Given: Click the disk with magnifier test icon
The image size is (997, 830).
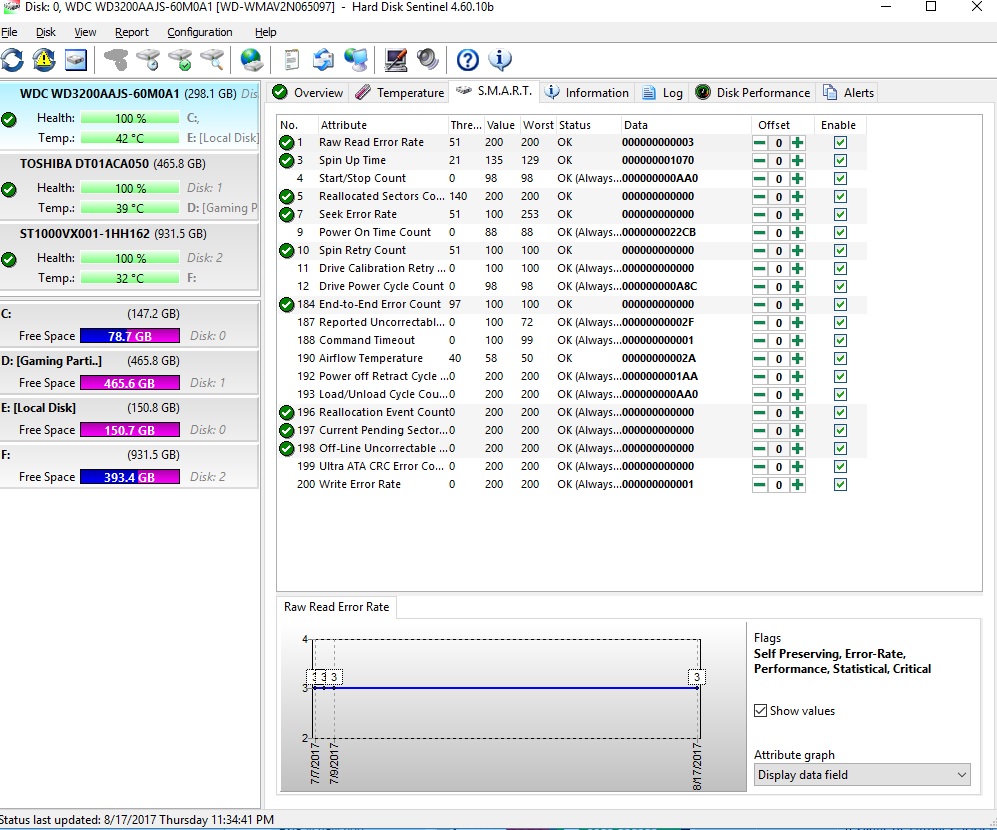Looking at the screenshot, I should pyautogui.click(x=212, y=60).
